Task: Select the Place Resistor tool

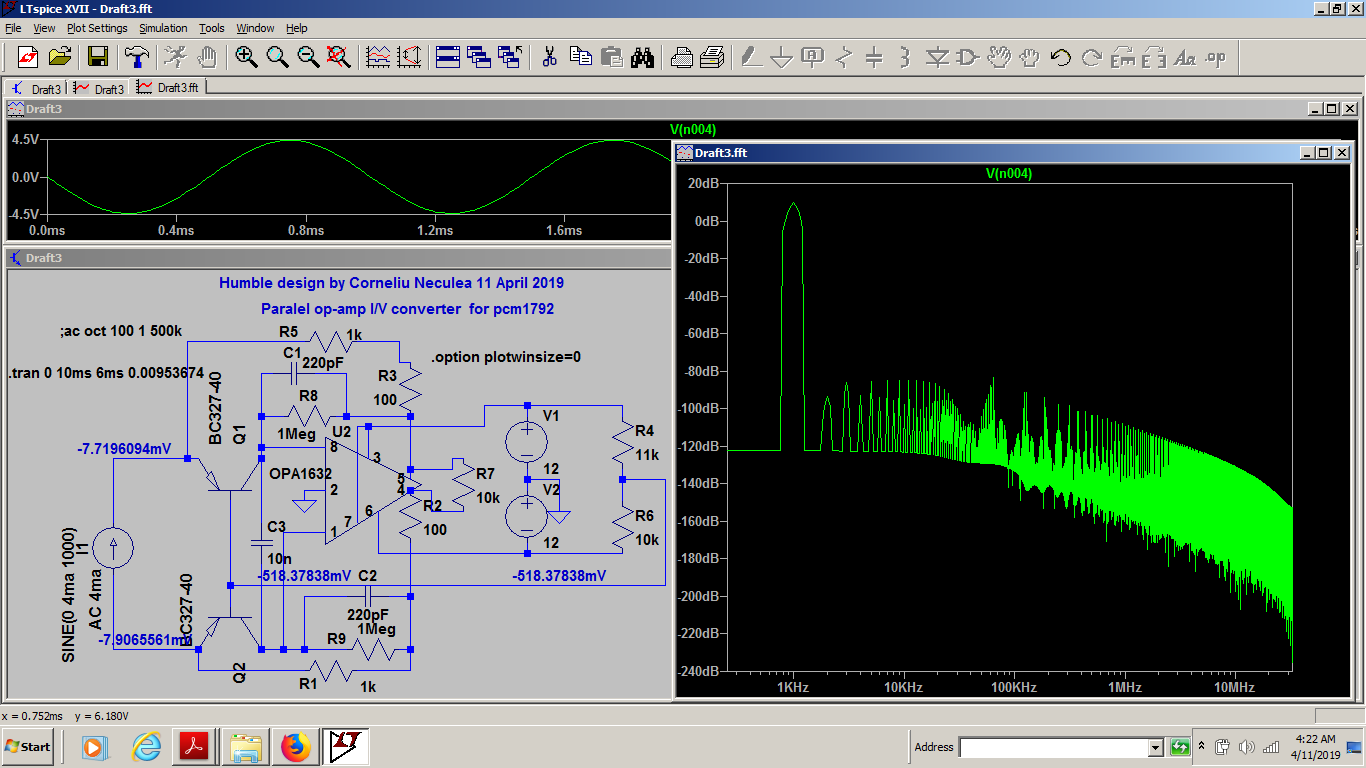Action: tap(844, 57)
